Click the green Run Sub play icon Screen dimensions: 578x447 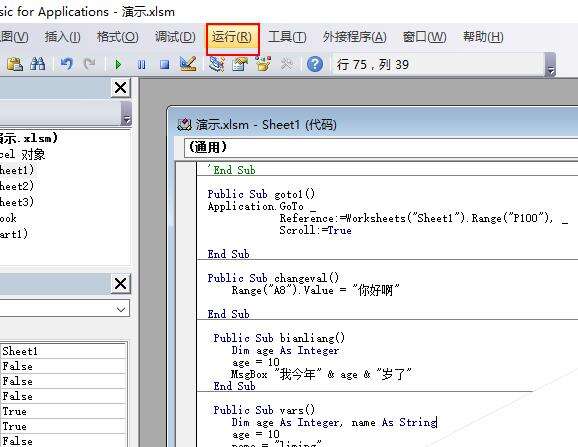[118, 65]
